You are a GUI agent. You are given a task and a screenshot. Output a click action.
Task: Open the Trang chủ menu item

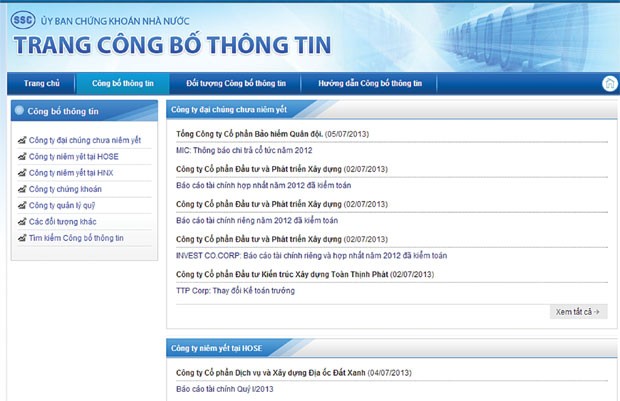tap(42, 83)
